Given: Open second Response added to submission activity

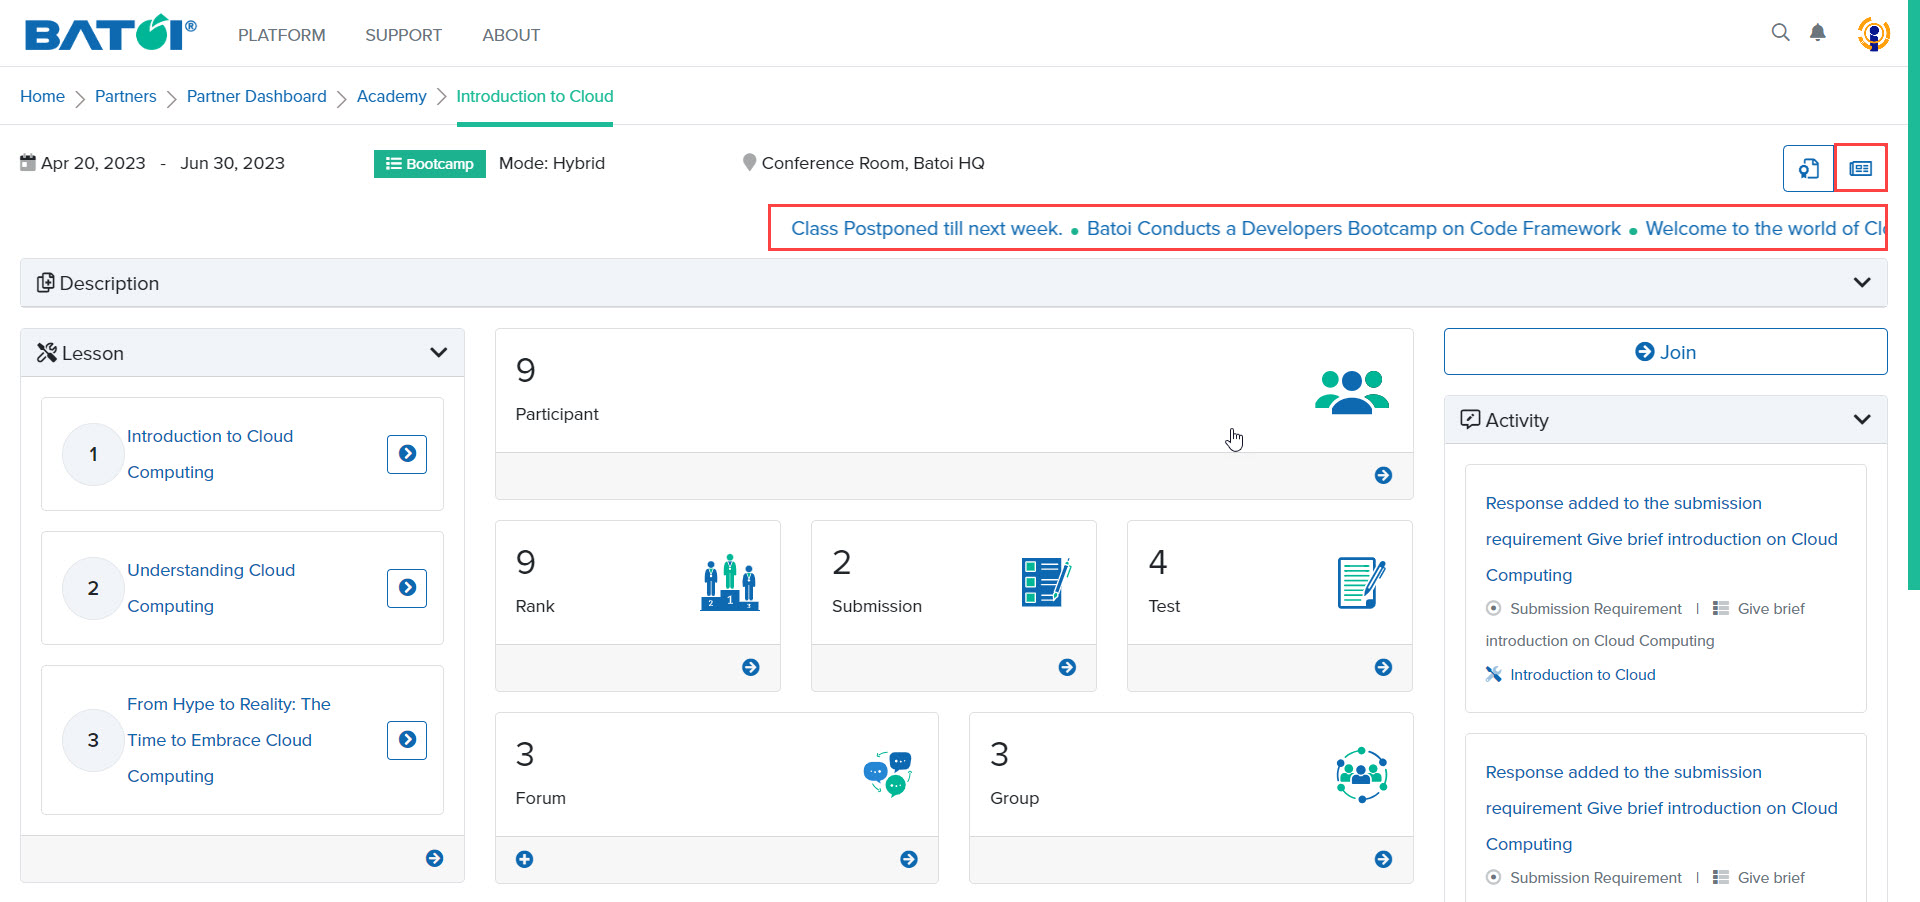Looking at the screenshot, I should tap(1661, 808).
